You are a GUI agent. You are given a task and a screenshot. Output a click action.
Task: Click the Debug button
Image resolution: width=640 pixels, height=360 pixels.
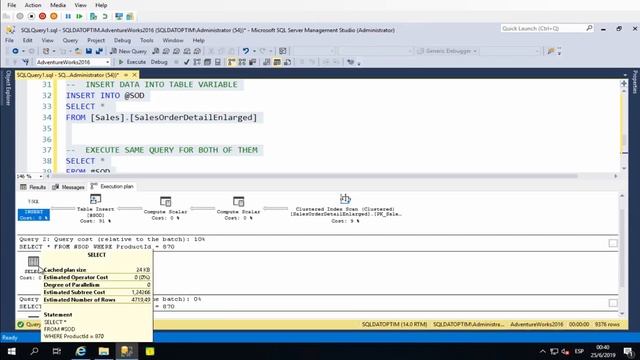pyautogui.click(x=159, y=62)
